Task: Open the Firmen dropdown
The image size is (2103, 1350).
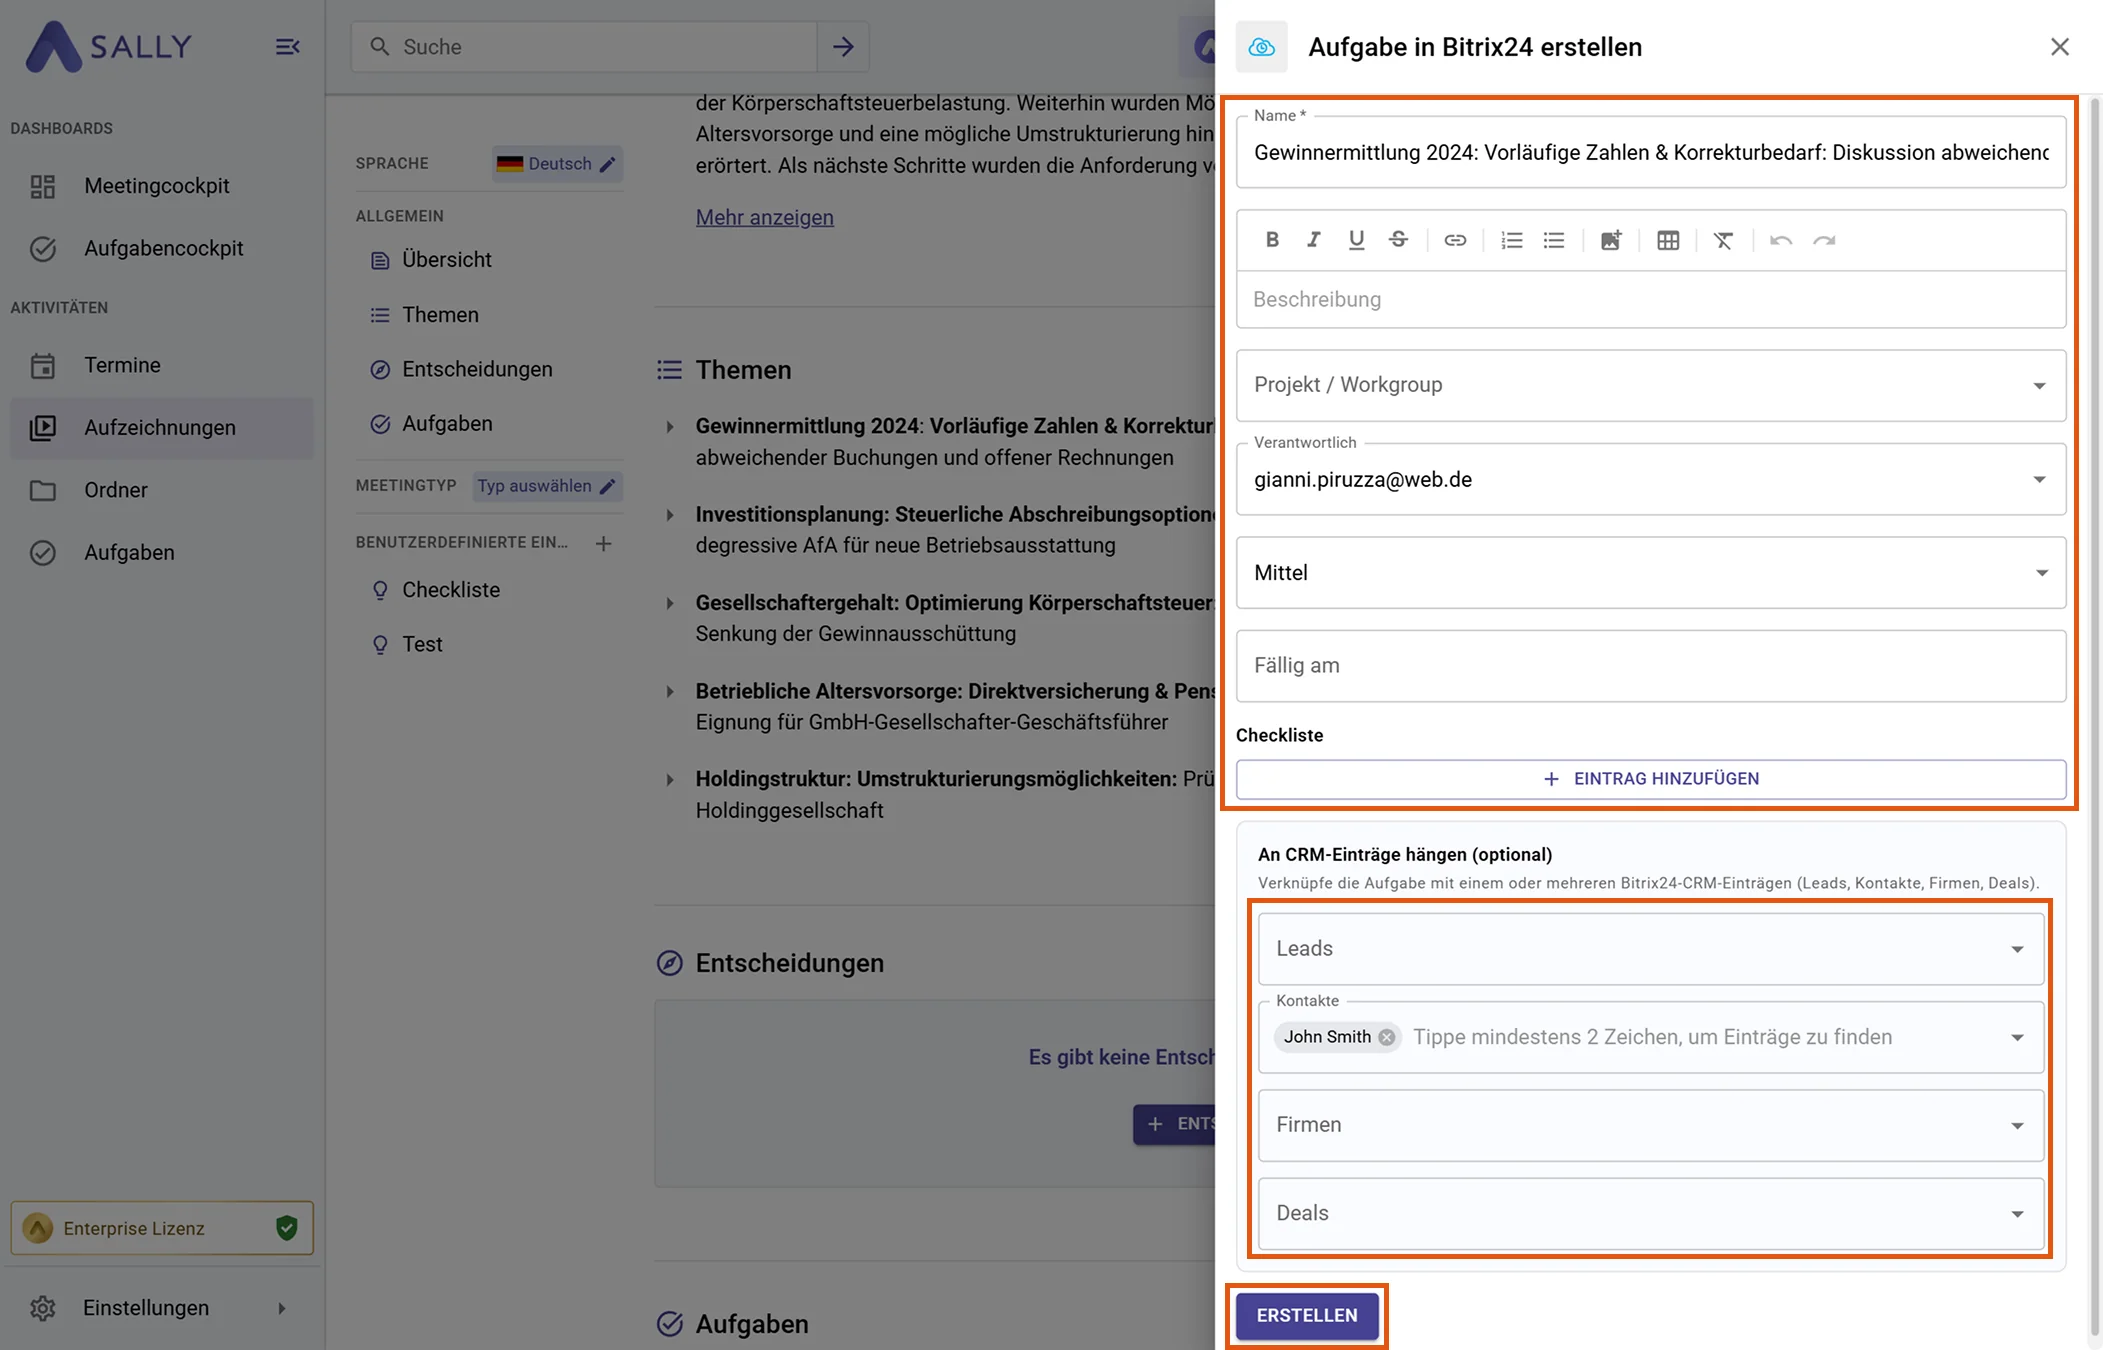Action: point(1651,1125)
